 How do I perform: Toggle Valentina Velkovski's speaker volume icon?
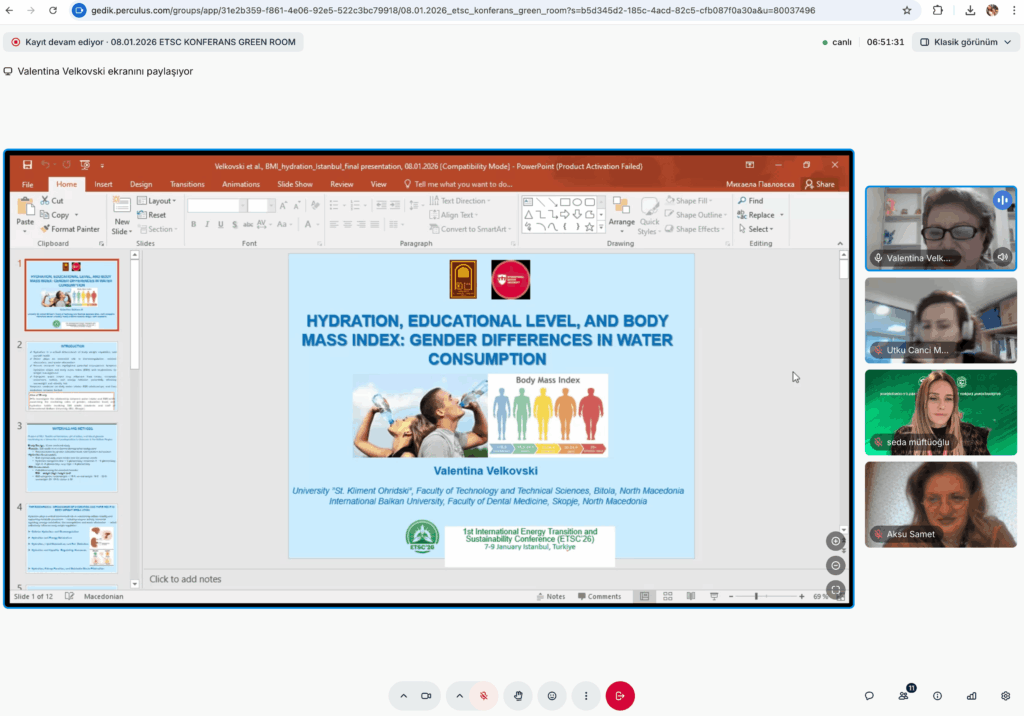1003,257
